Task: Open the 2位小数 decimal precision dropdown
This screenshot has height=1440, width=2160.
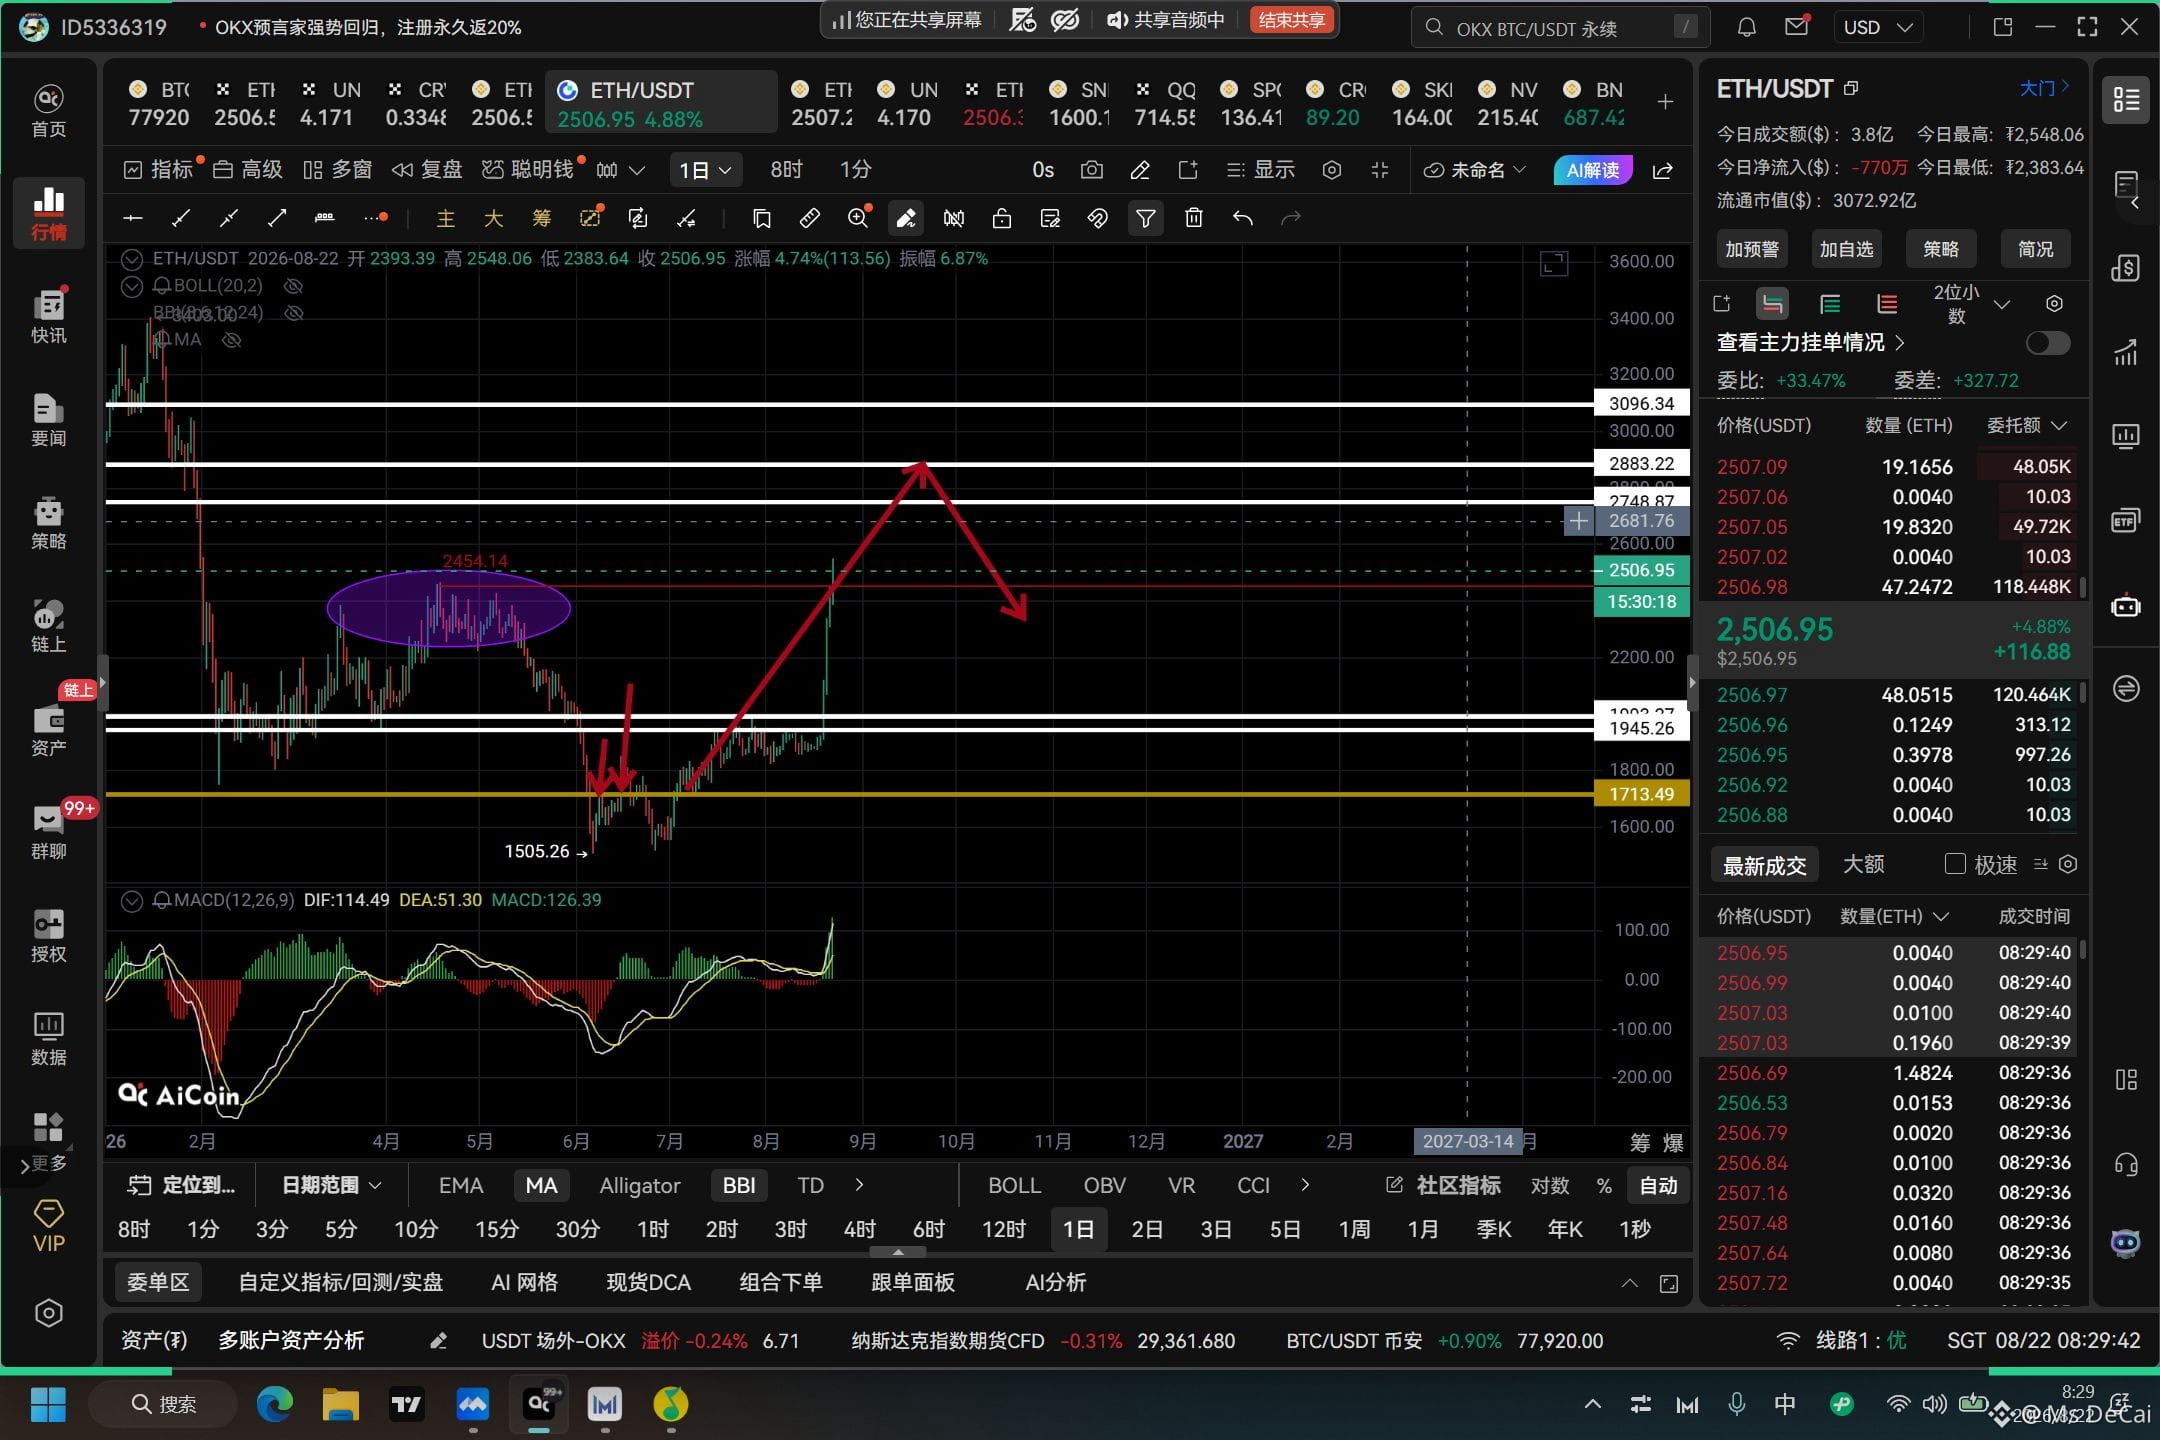Action: 1970,304
